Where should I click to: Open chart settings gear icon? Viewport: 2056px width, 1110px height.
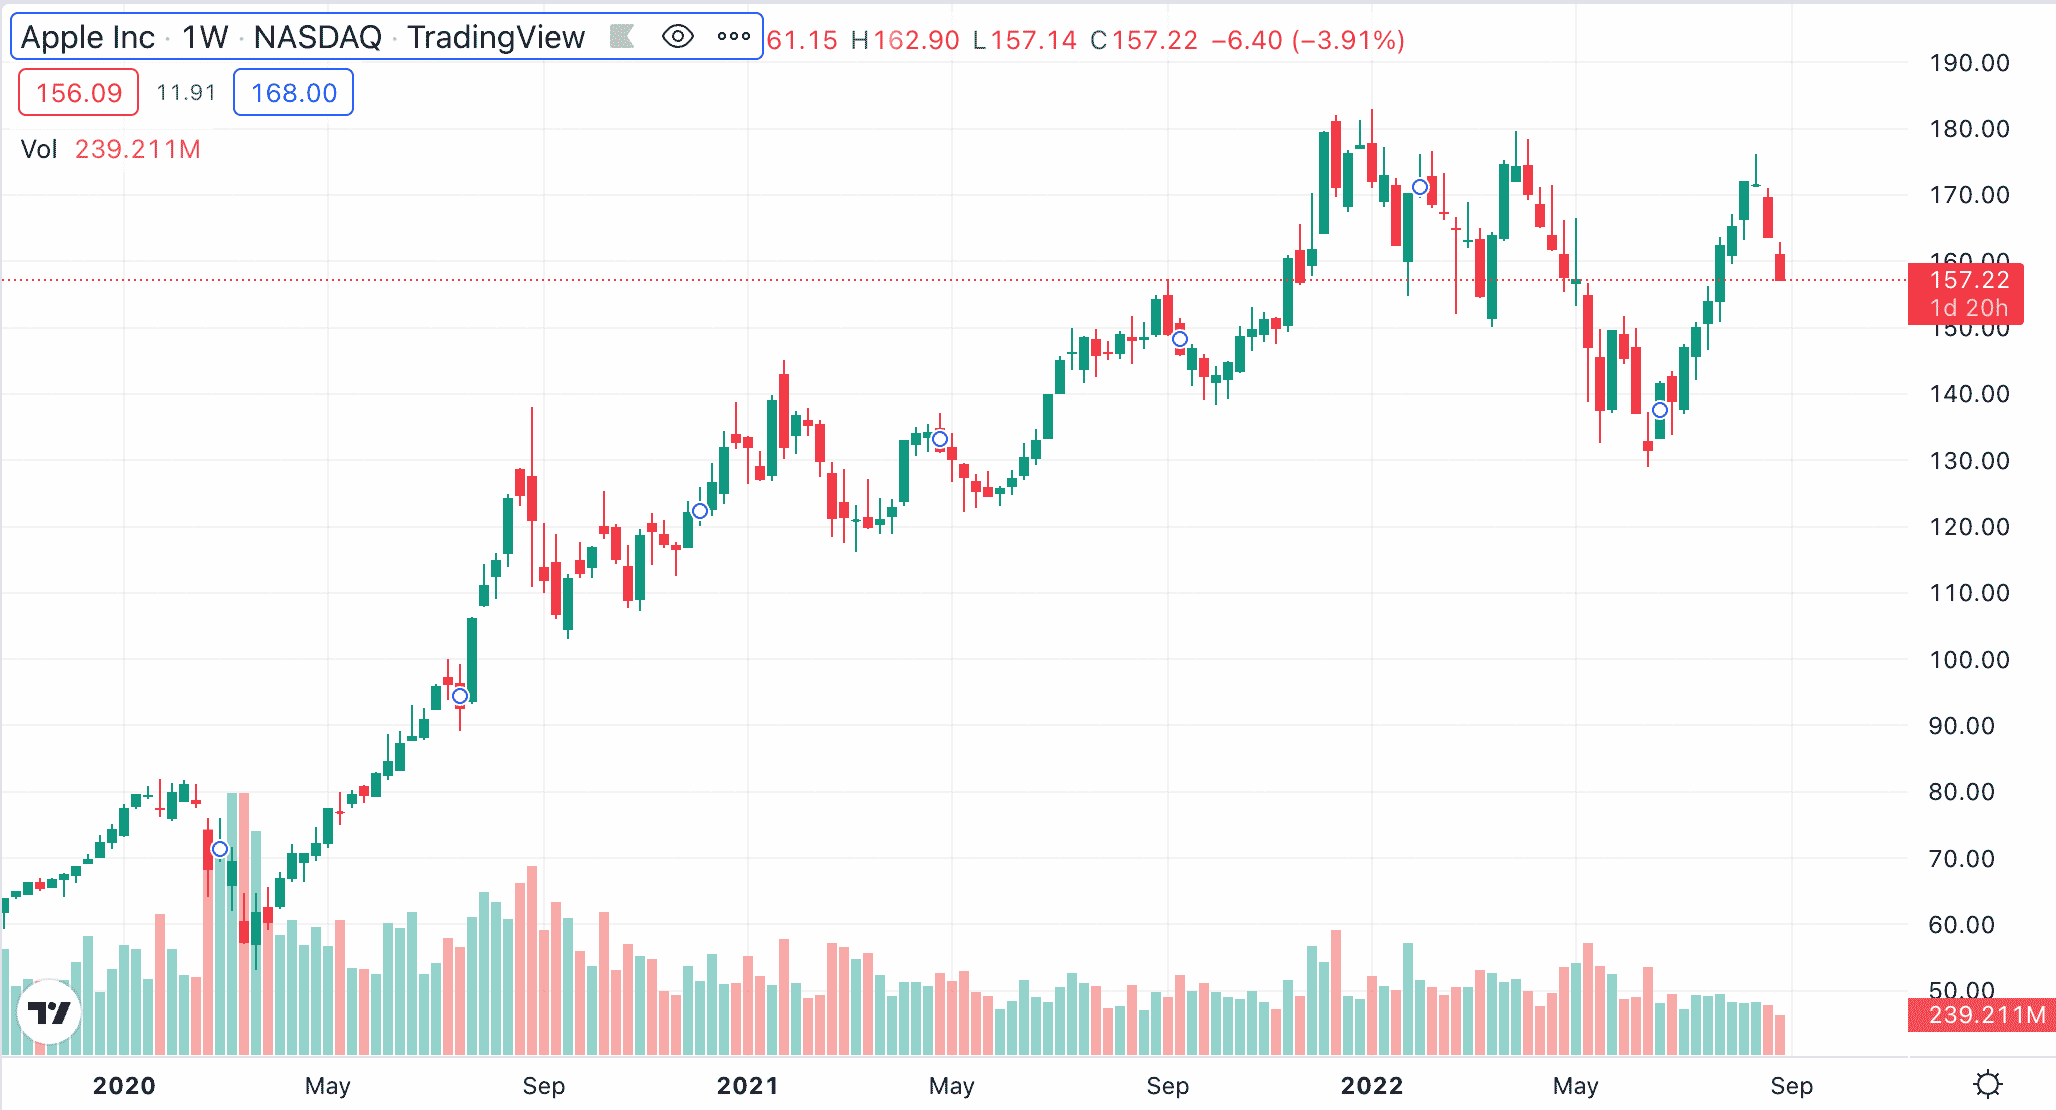tap(1988, 1085)
